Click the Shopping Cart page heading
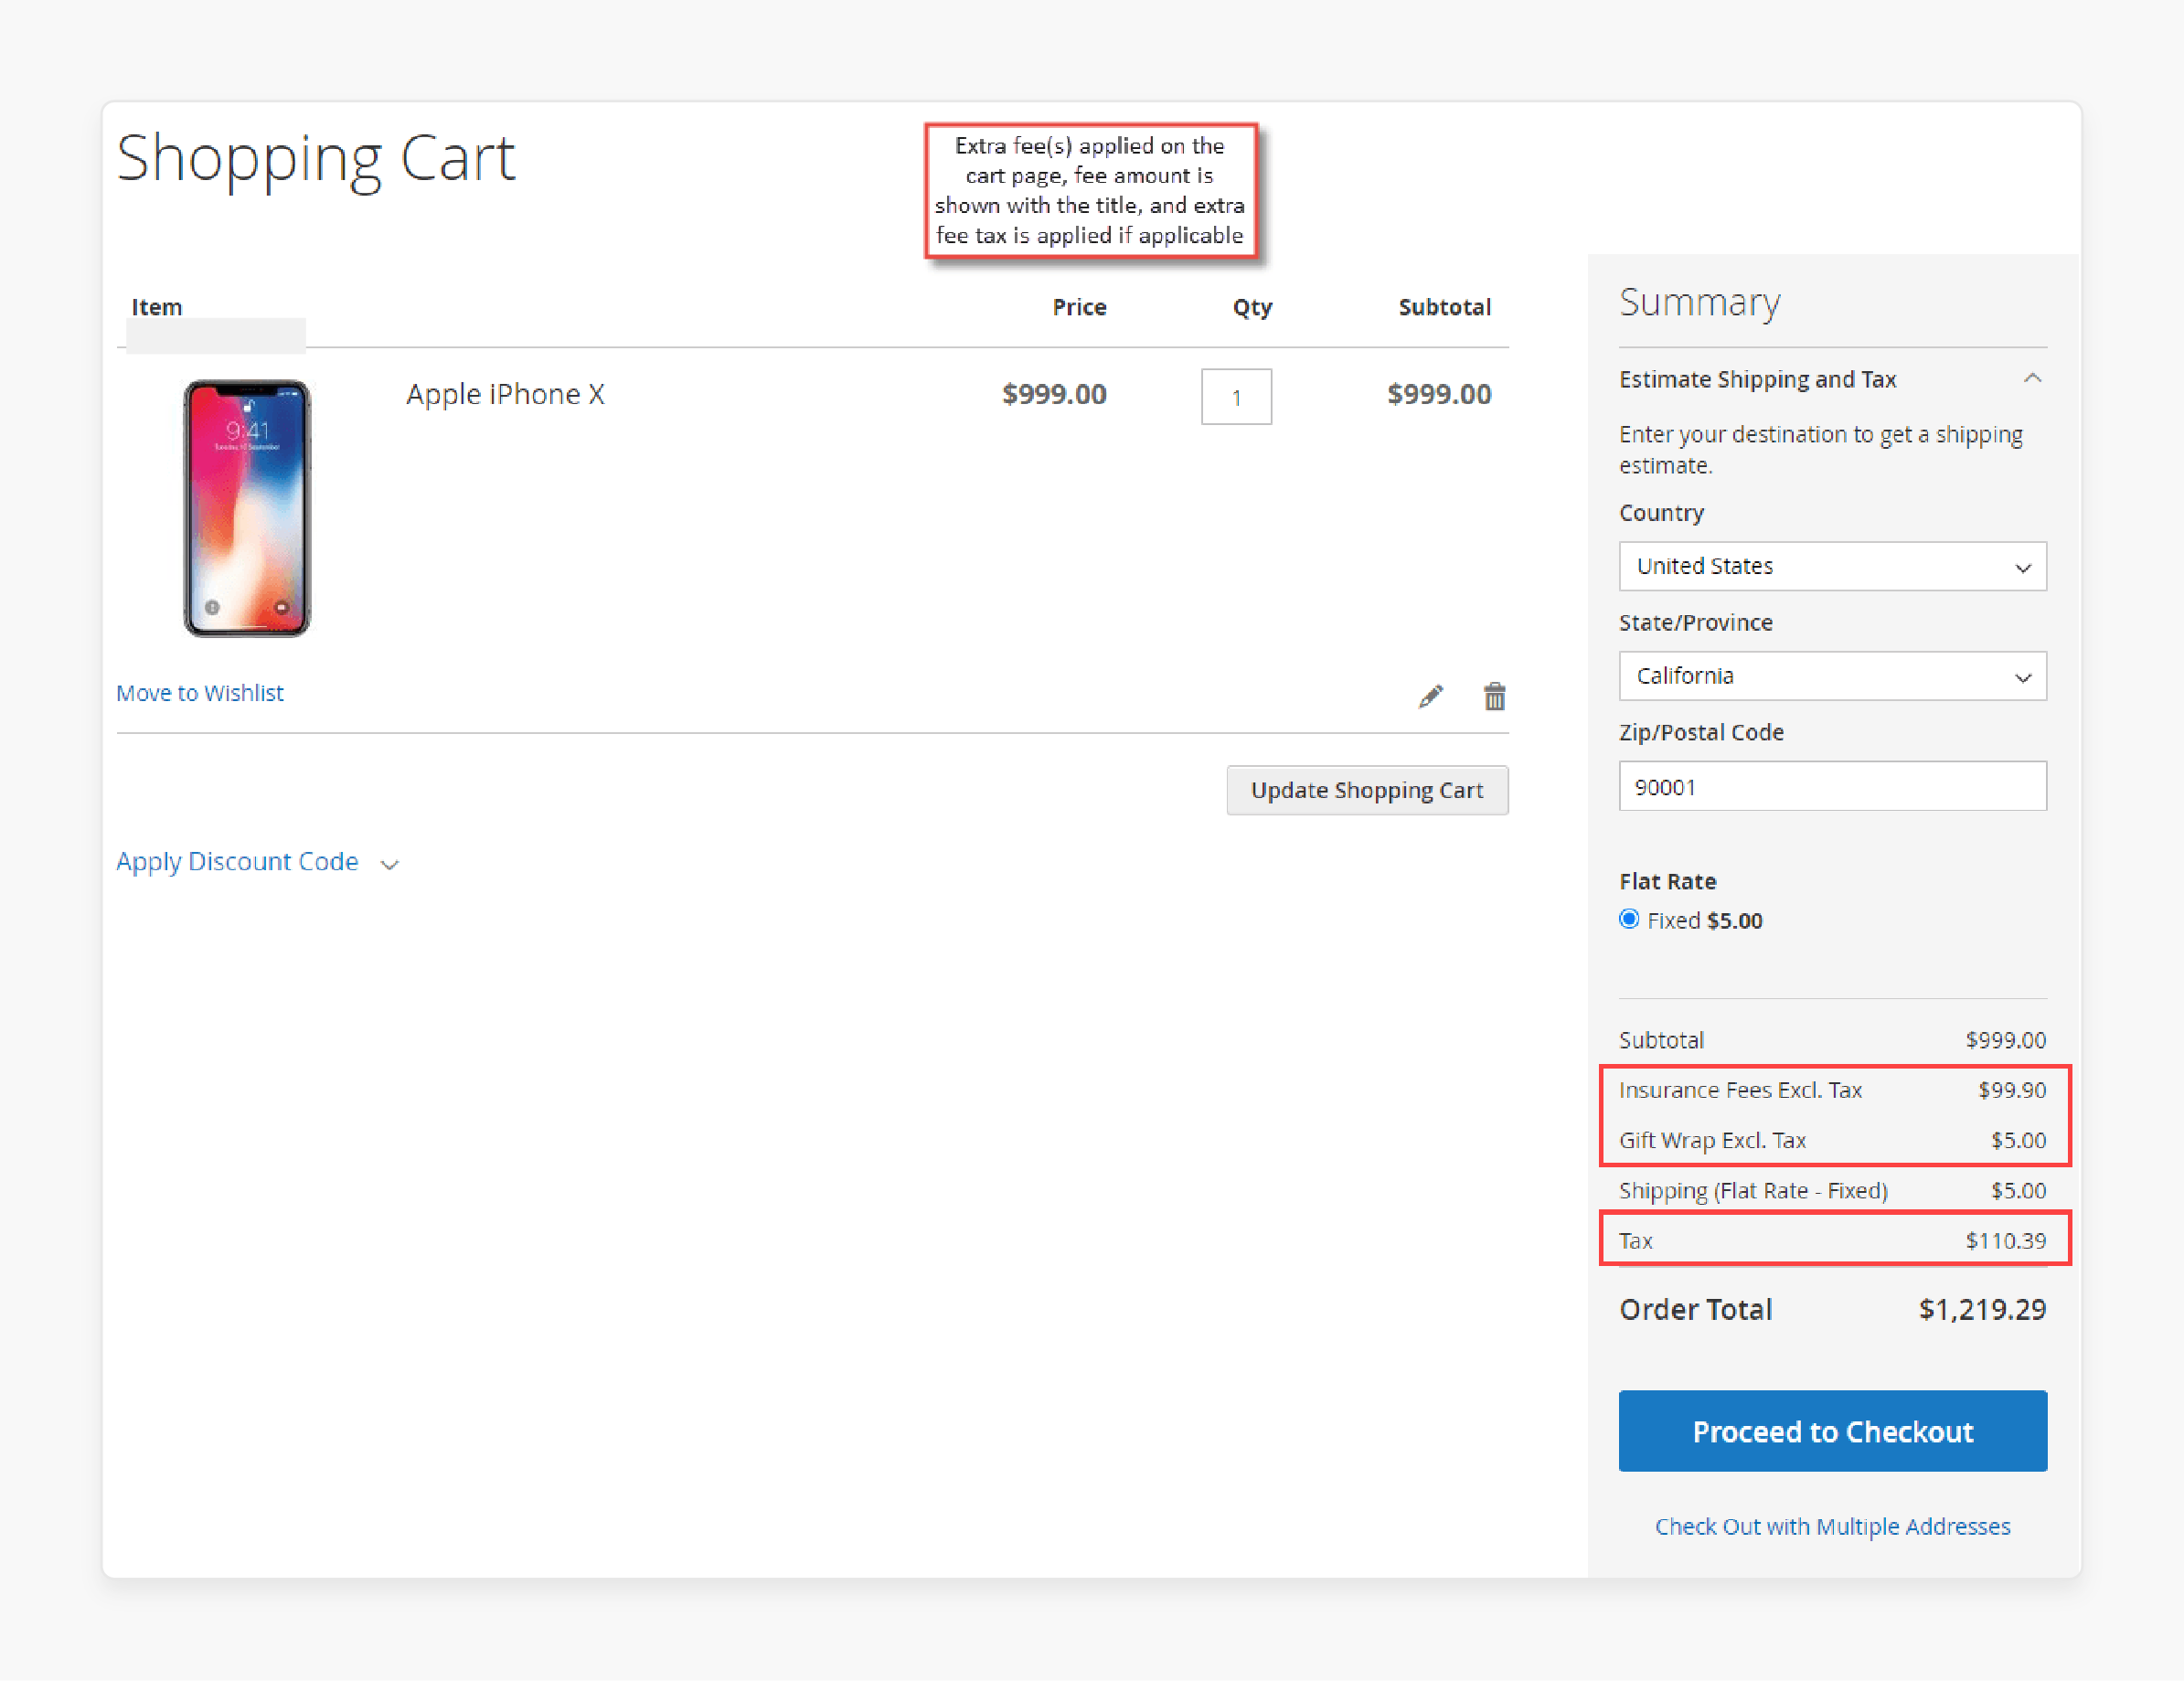The image size is (2184, 1681). click(316, 160)
